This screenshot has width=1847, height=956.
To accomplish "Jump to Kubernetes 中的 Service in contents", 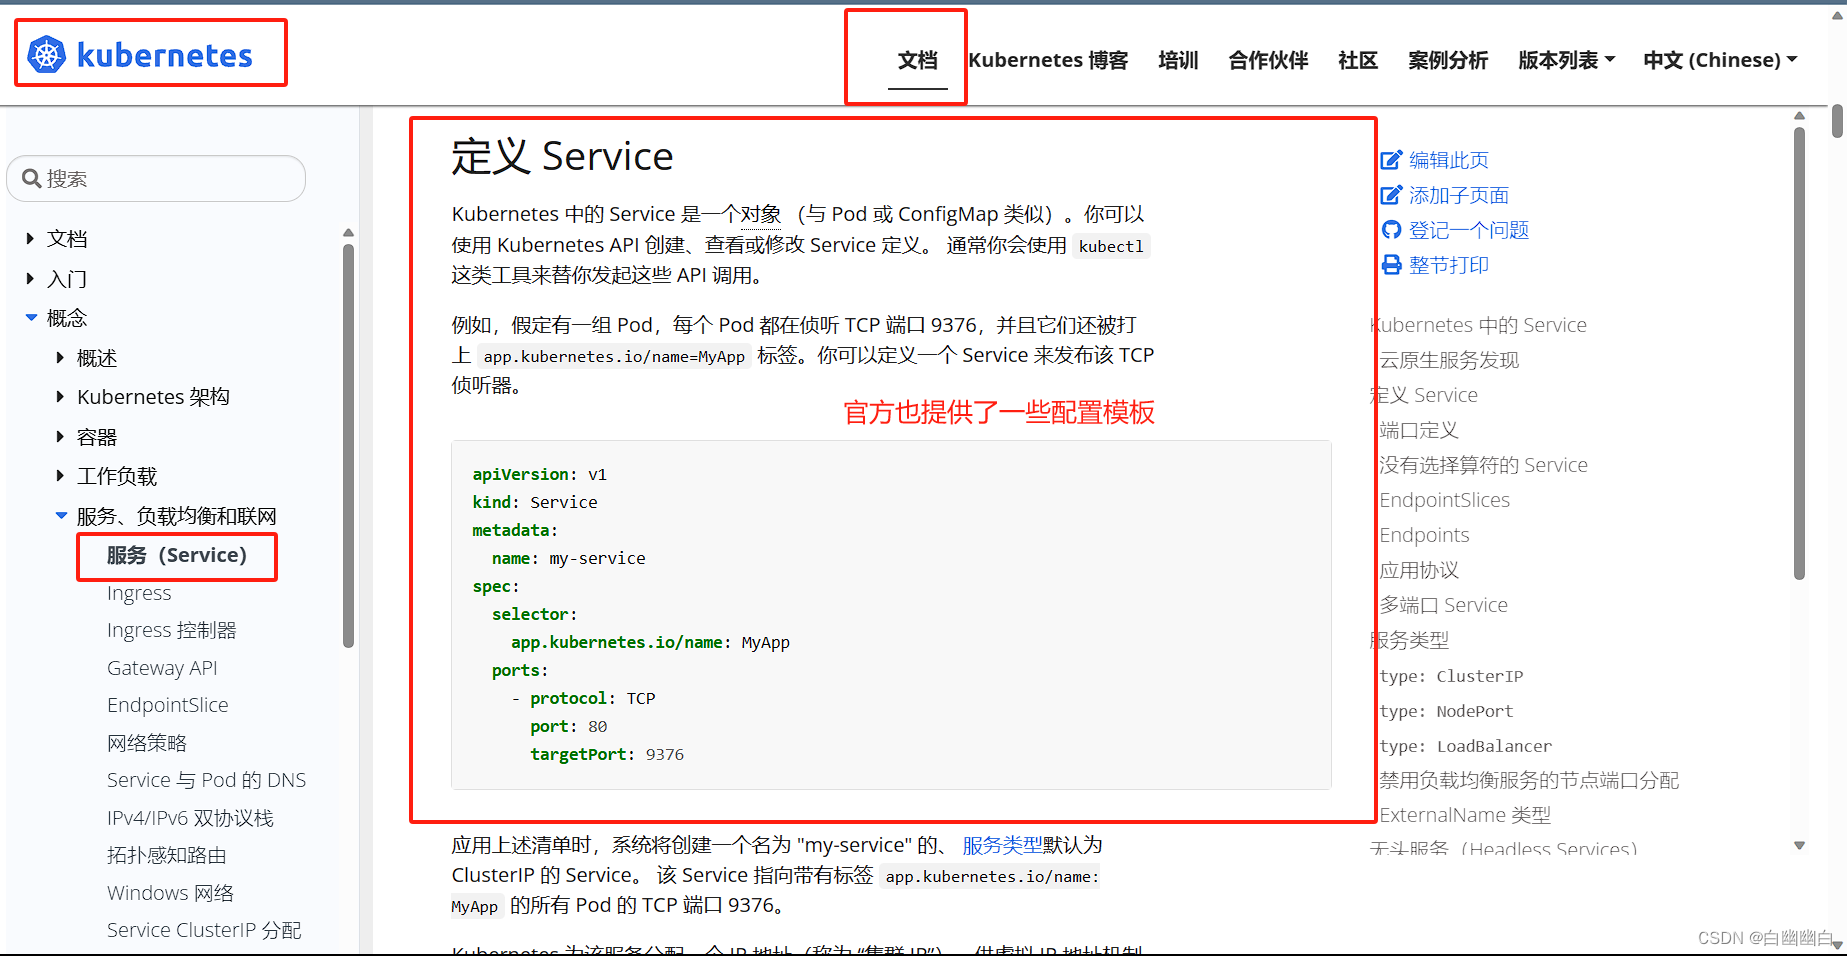I will click(1479, 325).
